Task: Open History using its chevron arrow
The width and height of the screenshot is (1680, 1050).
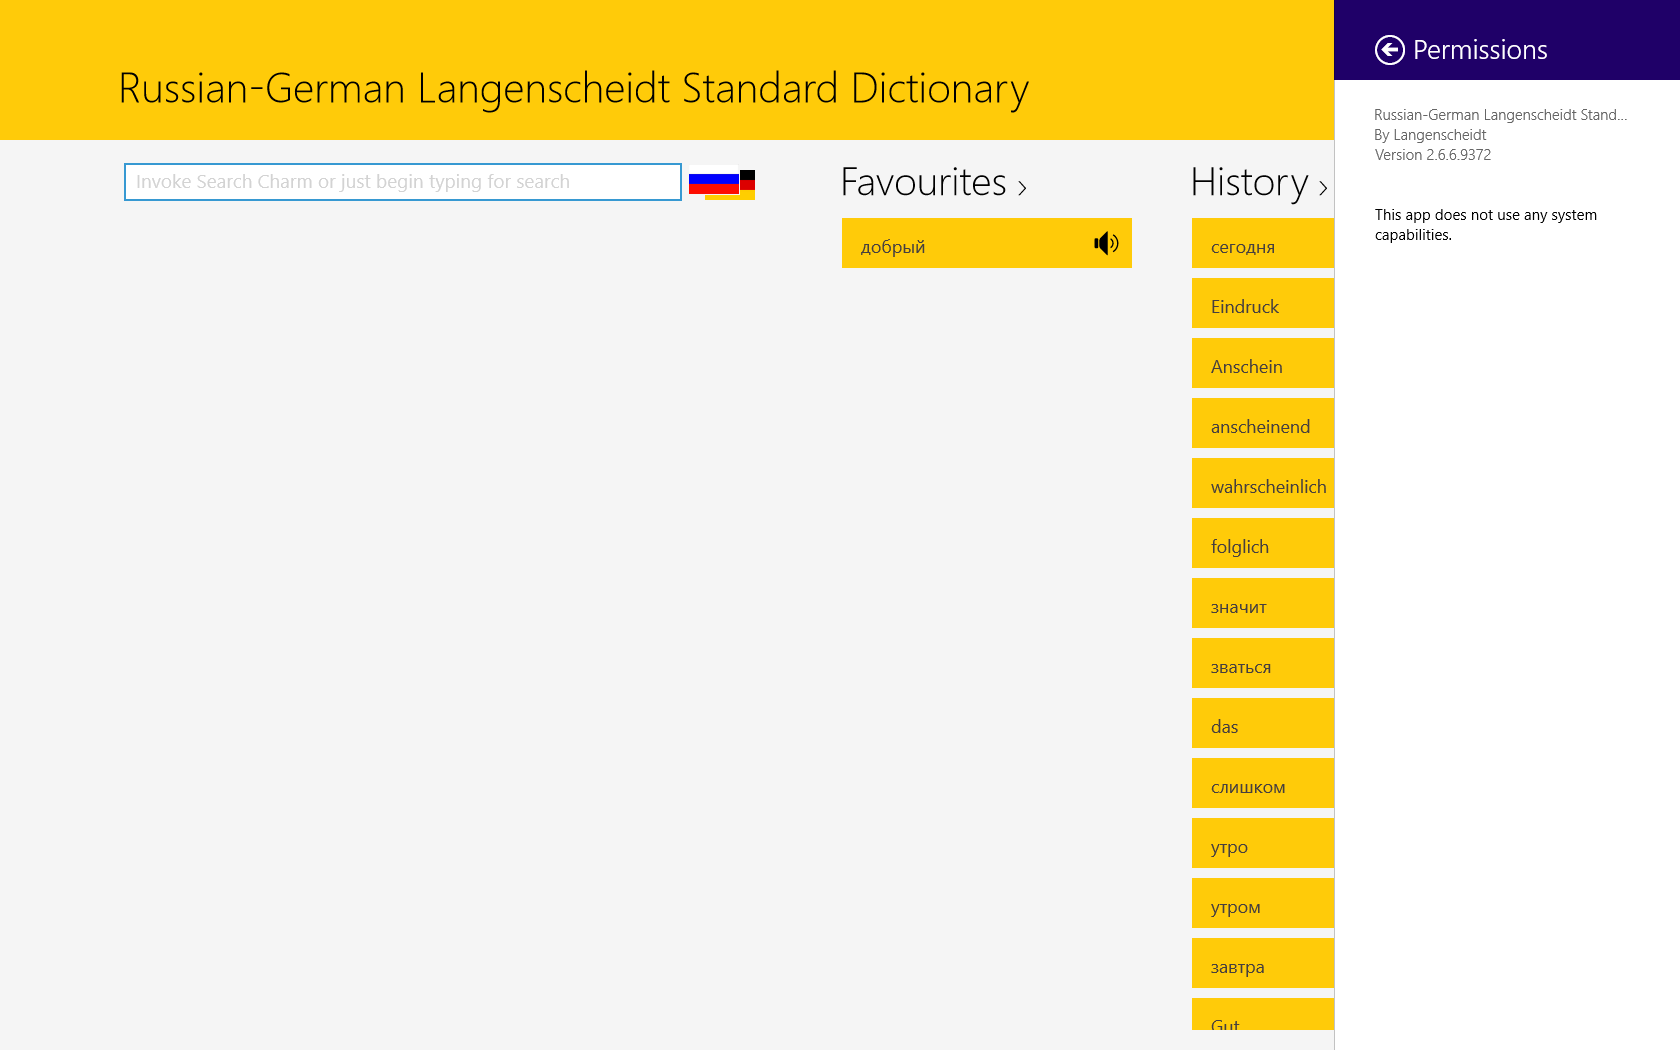Action: 1324,188
